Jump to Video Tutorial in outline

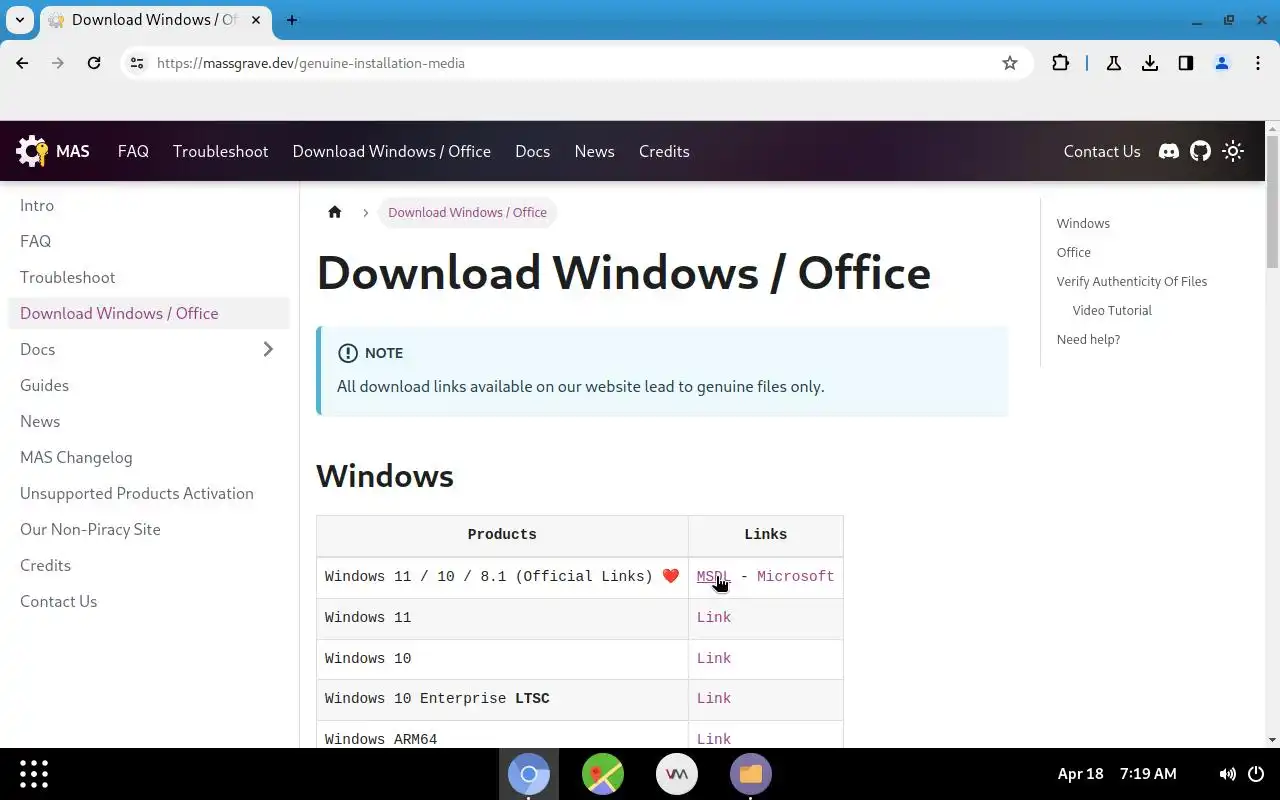coord(1112,310)
